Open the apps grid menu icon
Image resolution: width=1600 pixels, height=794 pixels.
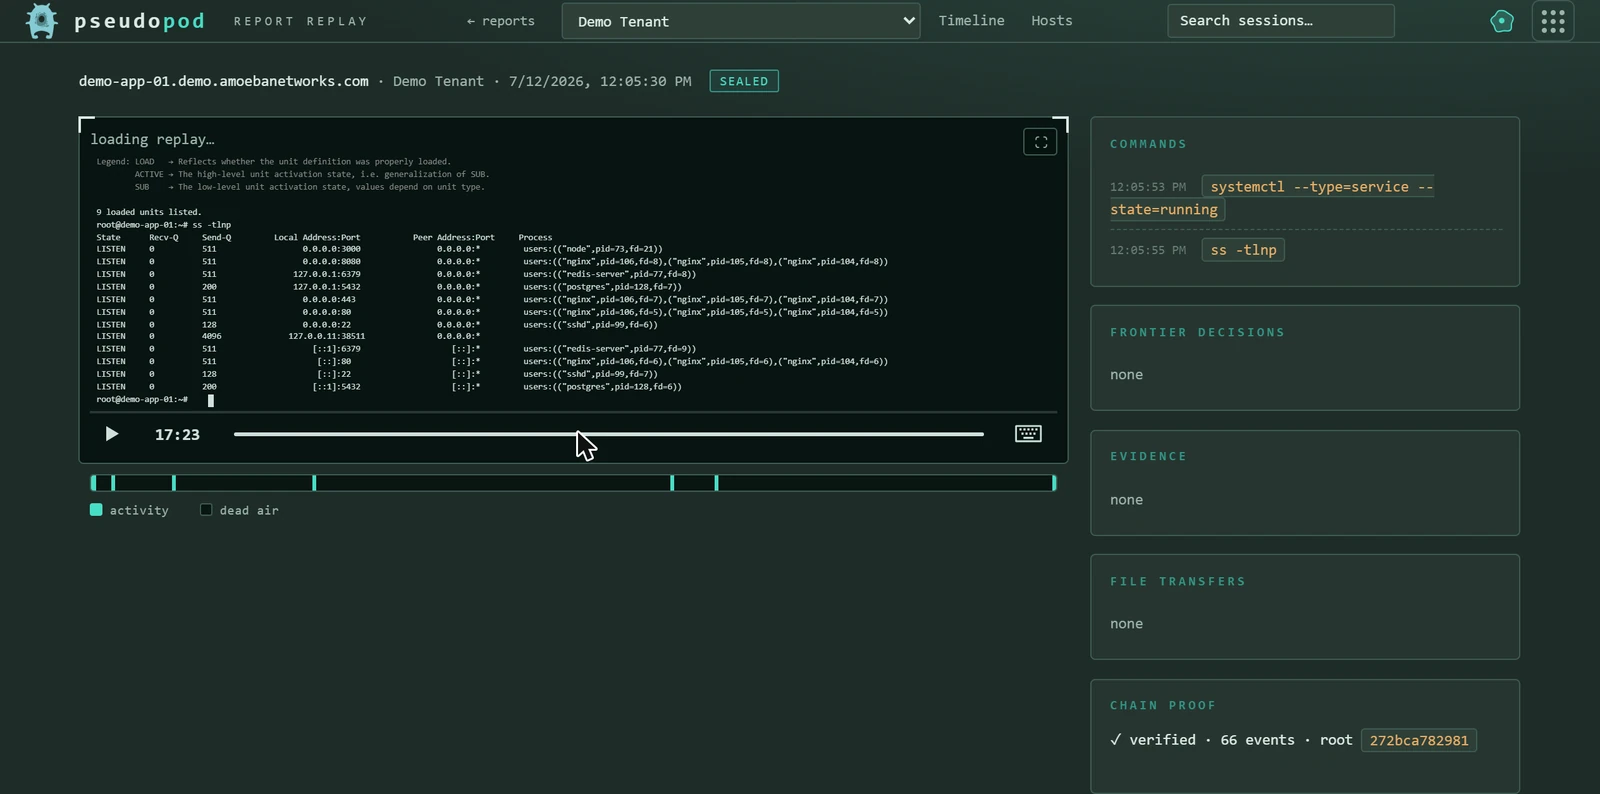(x=1553, y=21)
